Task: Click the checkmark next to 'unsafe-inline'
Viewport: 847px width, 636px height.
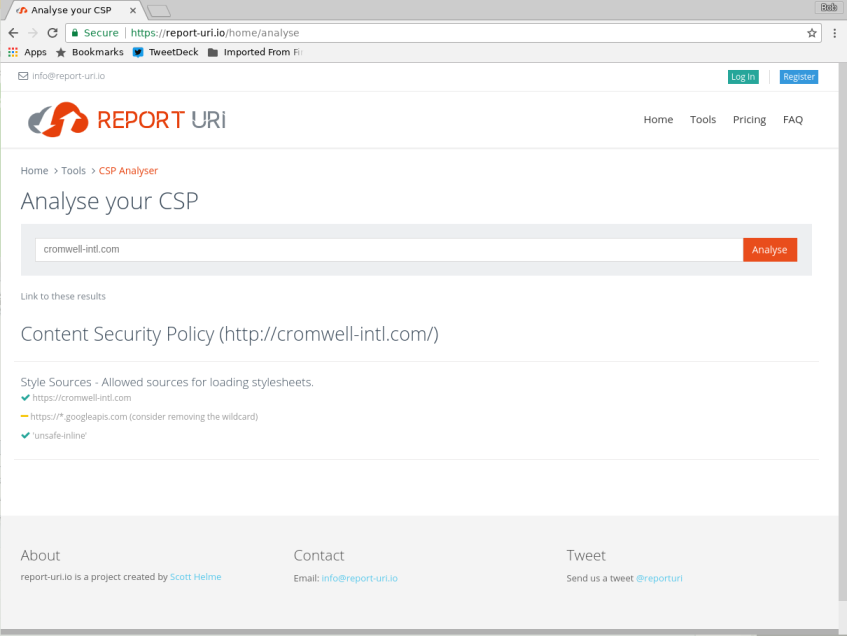Action: 25,436
